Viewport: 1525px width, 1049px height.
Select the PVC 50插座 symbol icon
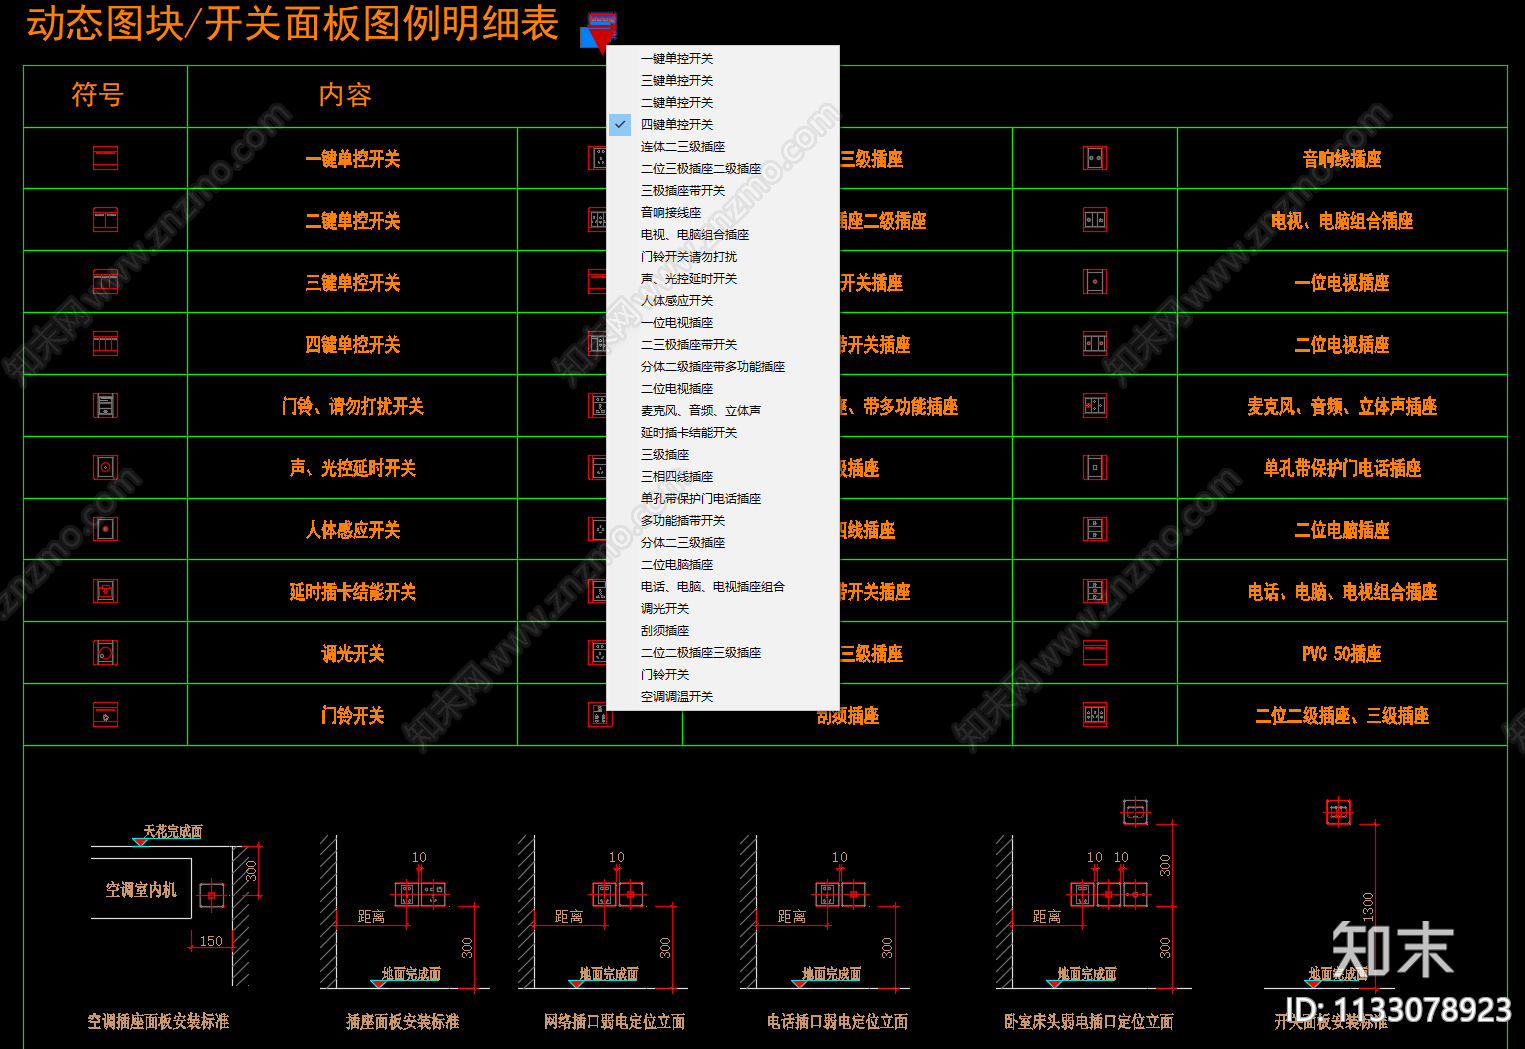coord(1095,653)
